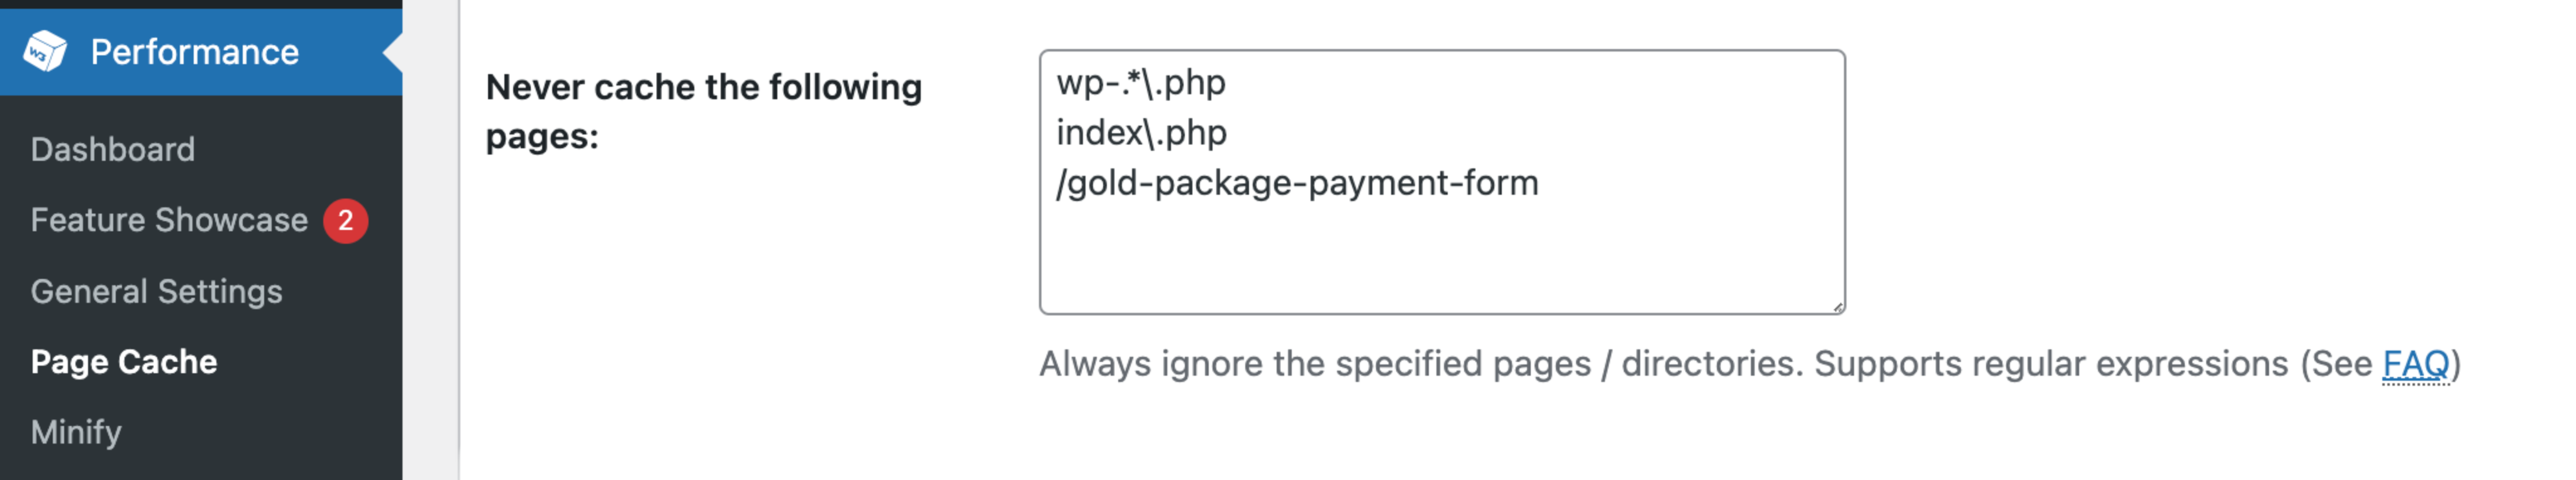Screen dimensions: 2576x480
Task: Select the Page Cache submenu item
Action: (x=124, y=362)
